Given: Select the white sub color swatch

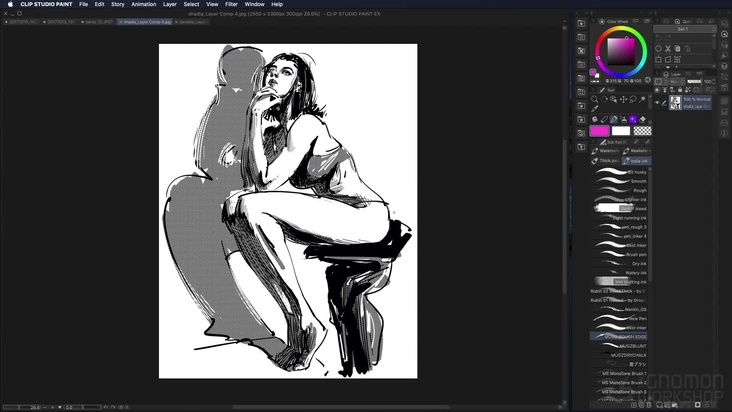Looking at the screenshot, I should pyautogui.click(x=621, y=131).
